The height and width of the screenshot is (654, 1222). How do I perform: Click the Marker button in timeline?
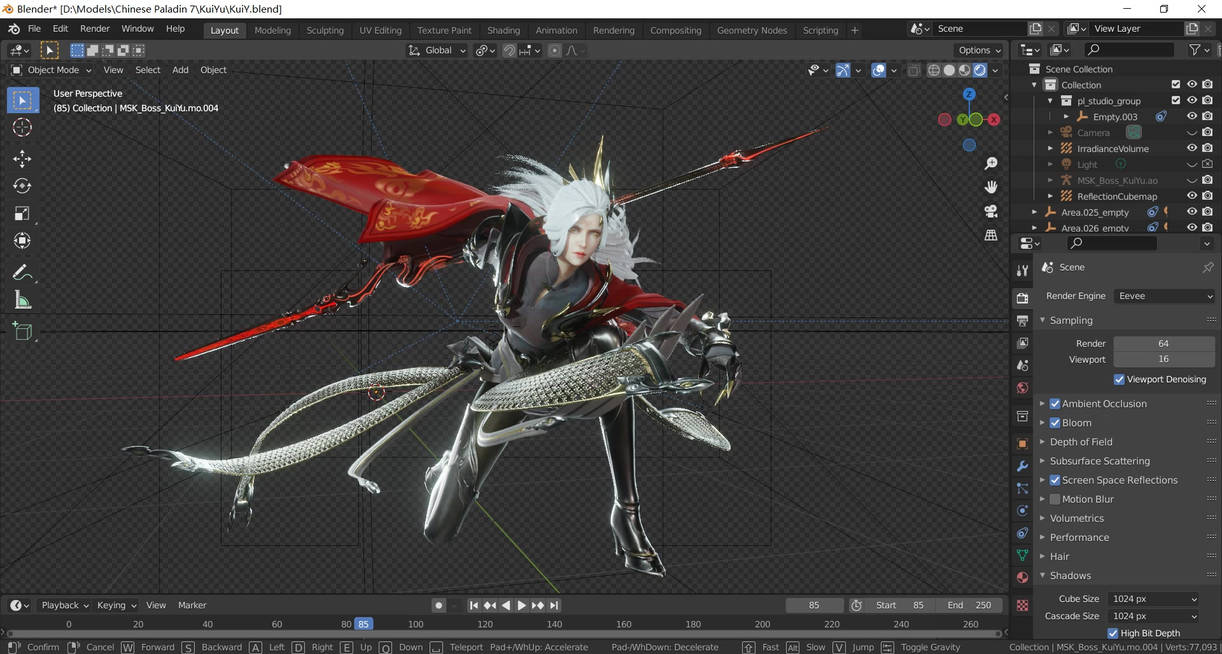coord(192,605)
